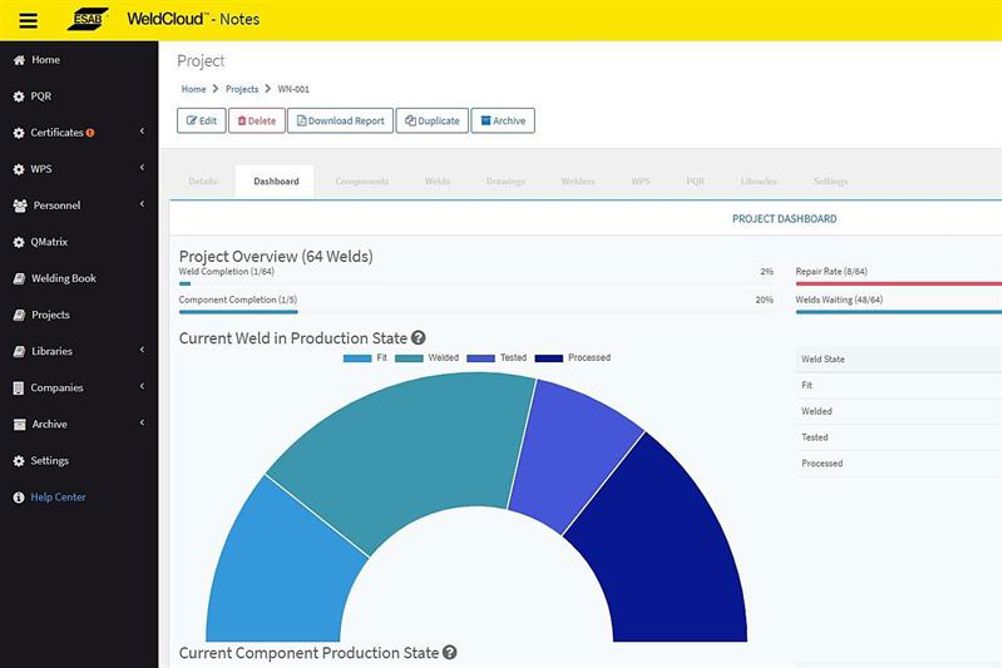Click the box icon beside sidebar Archive
Image resolution: width=1002 pixels, height=668 pixels.
(19, 424)
